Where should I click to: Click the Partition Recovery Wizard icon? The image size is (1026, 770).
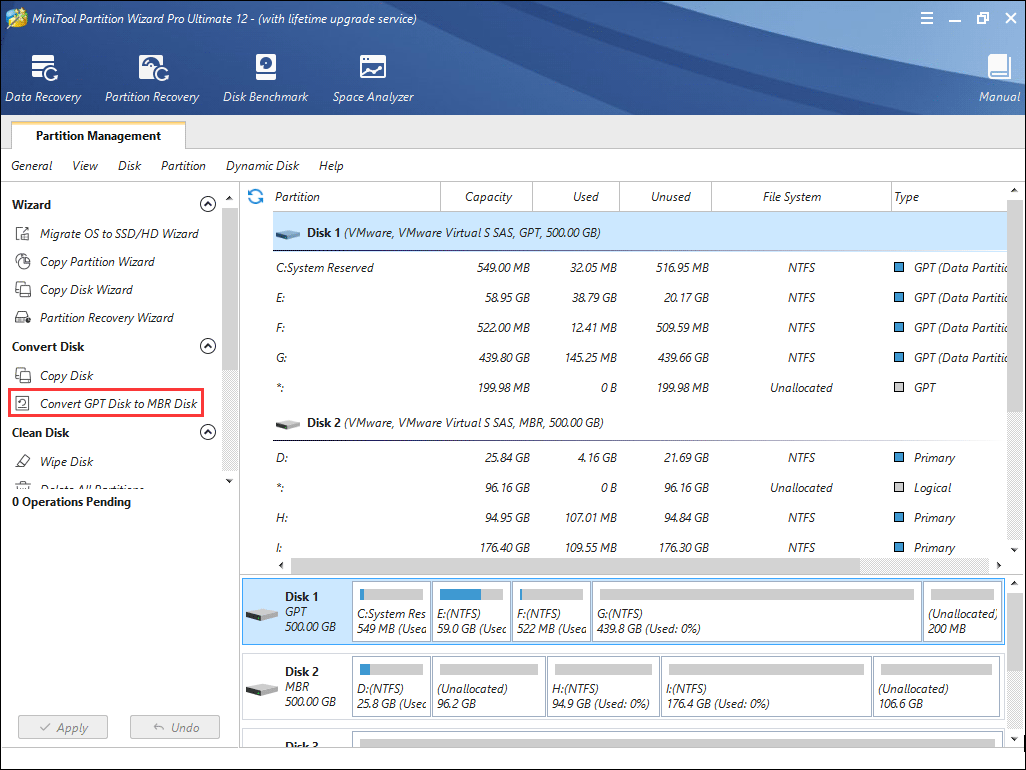coord(23,317)
